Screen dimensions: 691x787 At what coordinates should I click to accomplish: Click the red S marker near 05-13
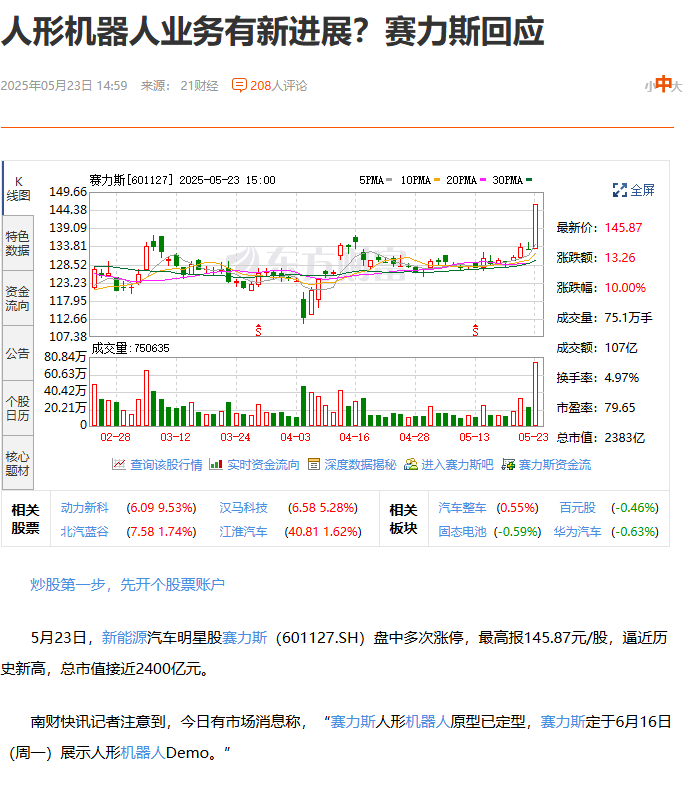pos(475,330)
